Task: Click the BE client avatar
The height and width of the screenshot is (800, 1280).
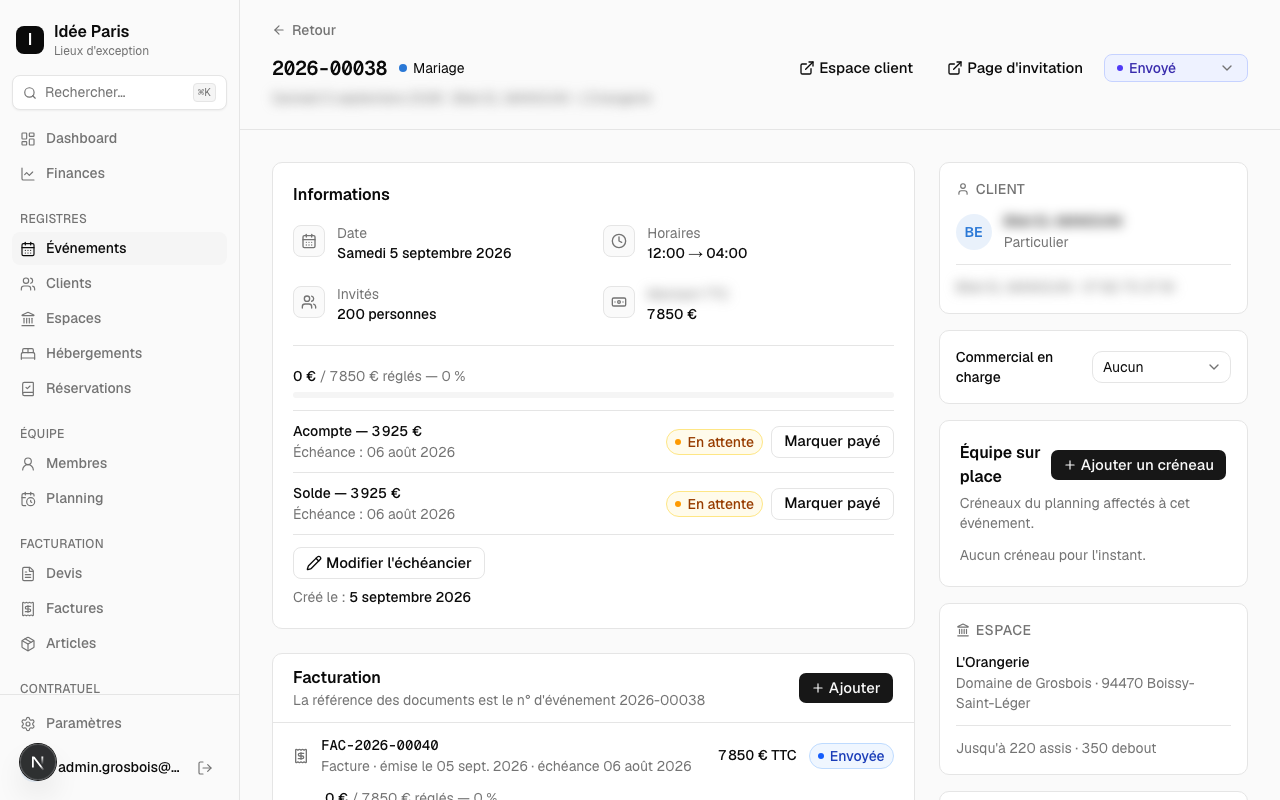Action: [974, 232]
